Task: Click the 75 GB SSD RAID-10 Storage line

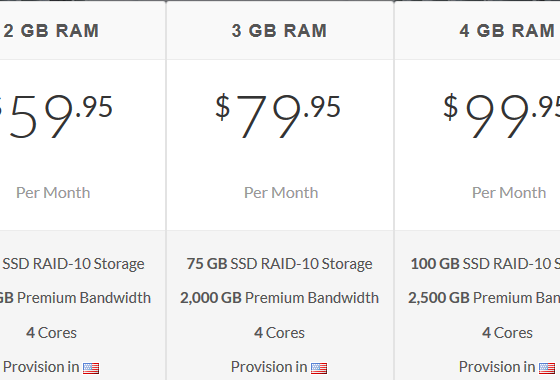Action: click(279, 264)
